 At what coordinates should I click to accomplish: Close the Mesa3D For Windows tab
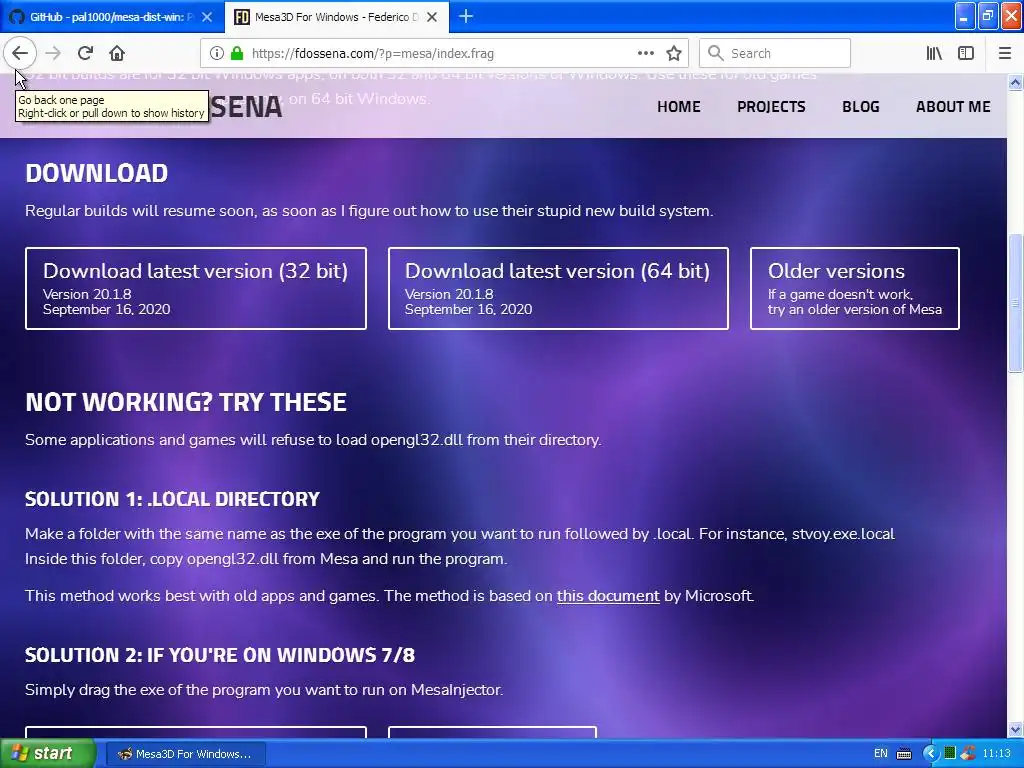pyautogui.click(x=432, y=17)
